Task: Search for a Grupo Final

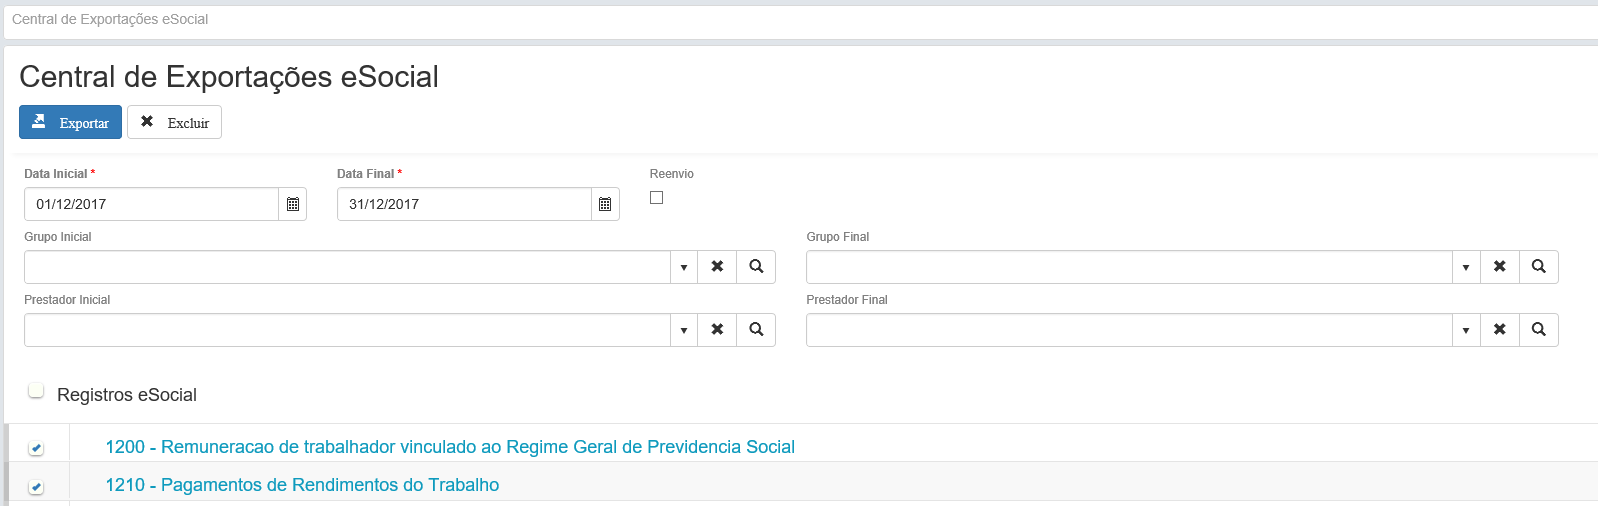Action: coord(1538,267)
